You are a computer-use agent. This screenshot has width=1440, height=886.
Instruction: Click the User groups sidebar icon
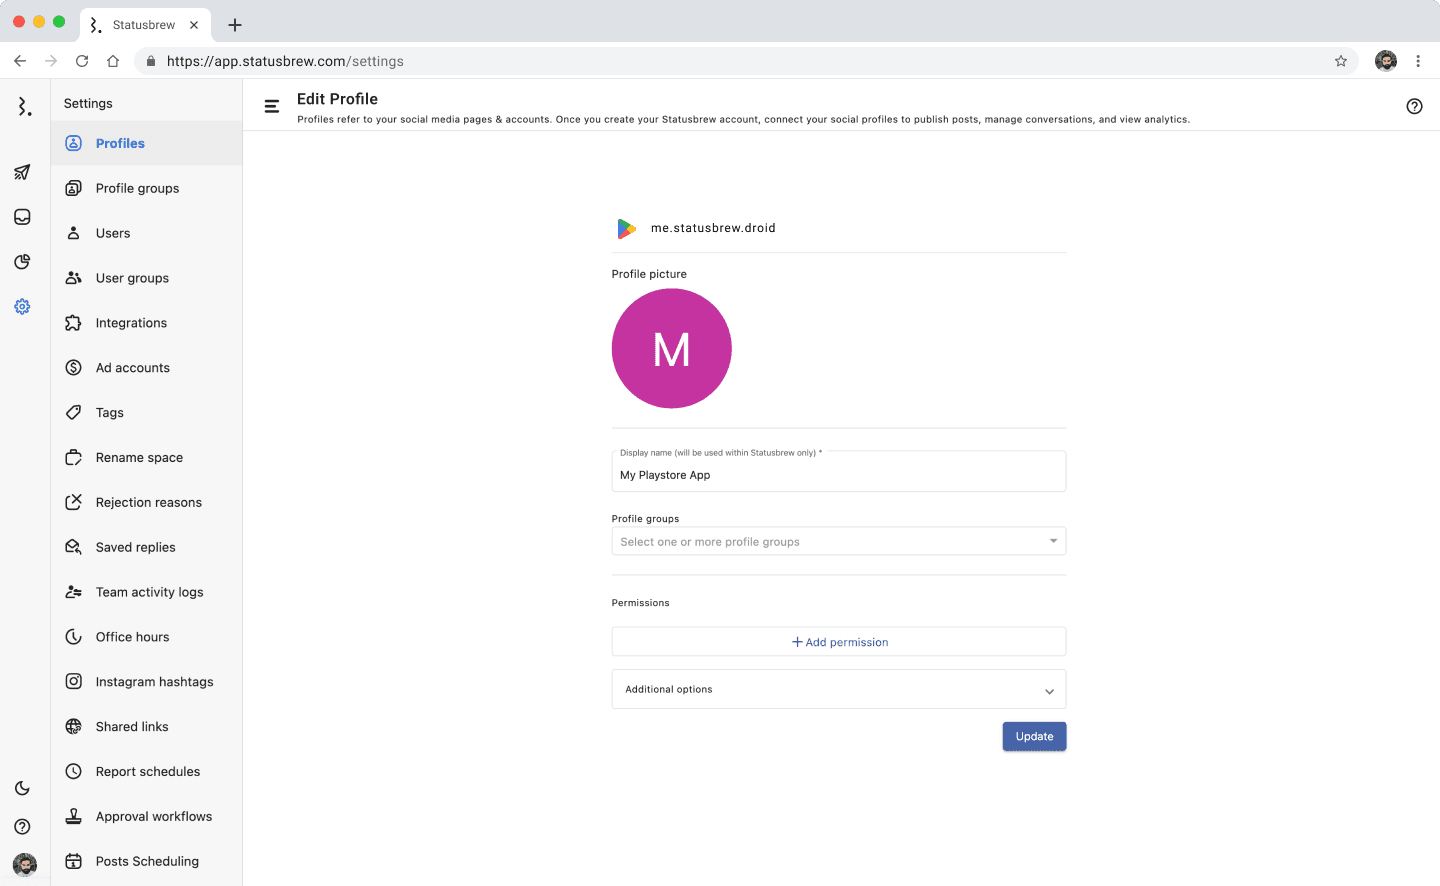click(74, 278)
